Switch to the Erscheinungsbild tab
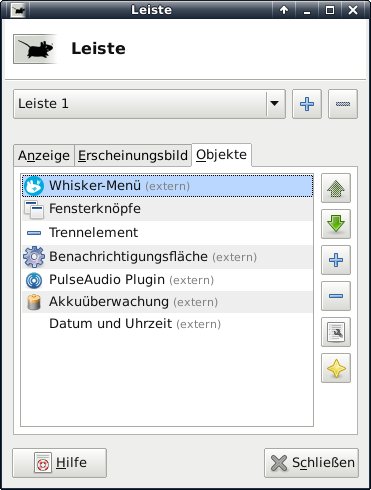 pos(133,155)
